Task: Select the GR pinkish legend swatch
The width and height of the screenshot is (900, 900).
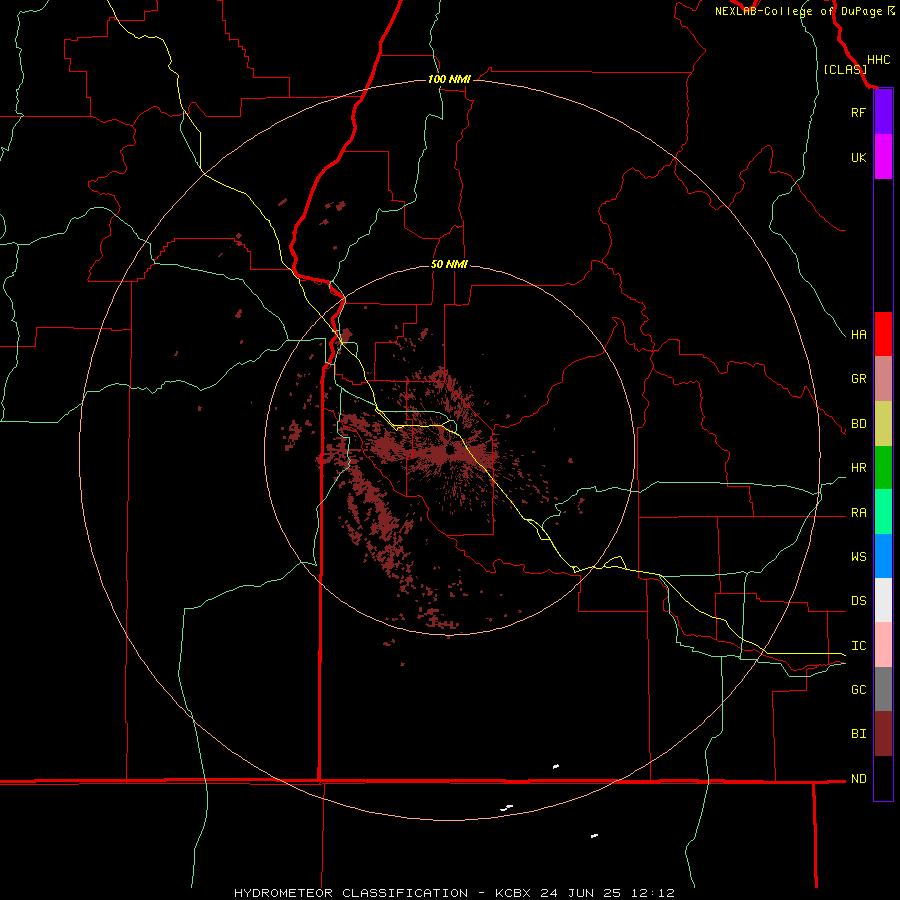Action: click(x=883, y=379)
